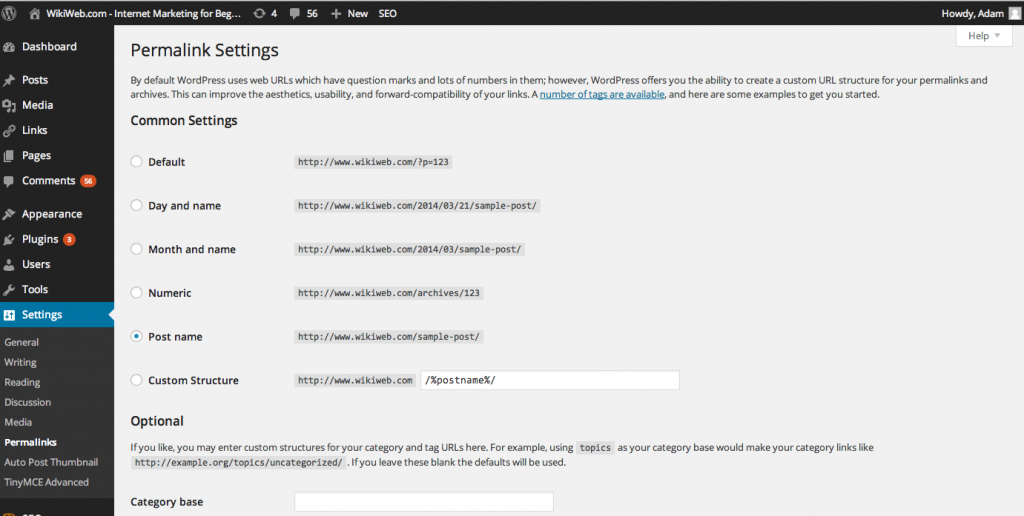Click the Posts pushpin icon

[x=9, y=80]
